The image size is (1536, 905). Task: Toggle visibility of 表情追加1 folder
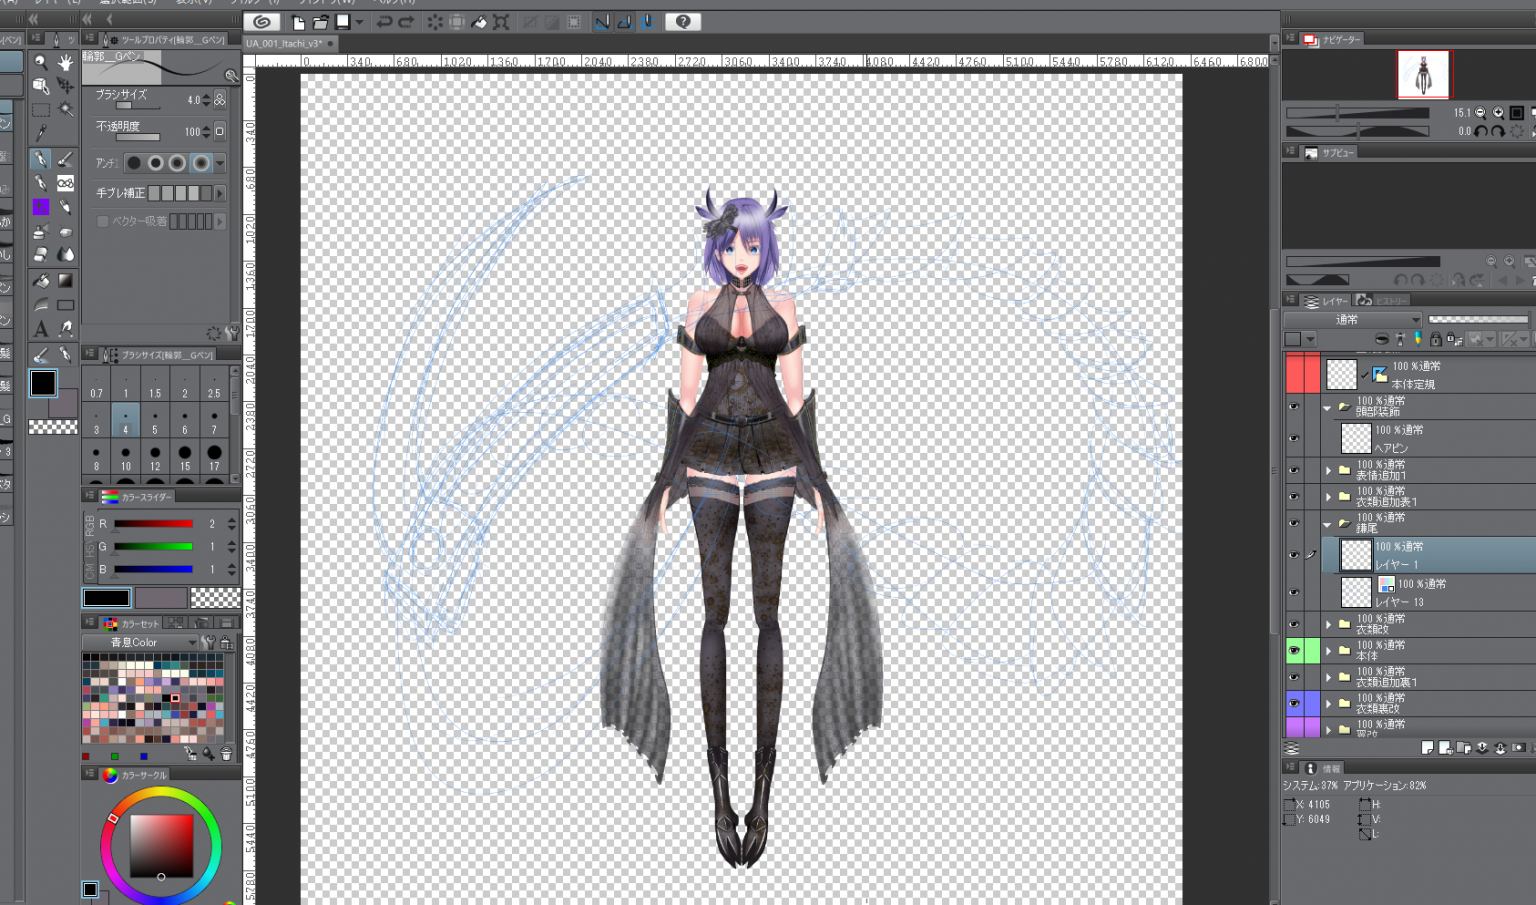(x=1294, y=470)
